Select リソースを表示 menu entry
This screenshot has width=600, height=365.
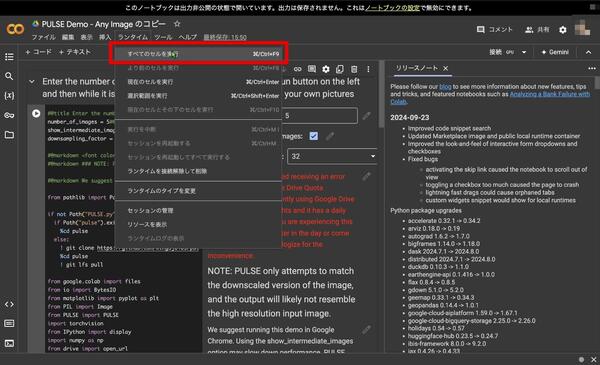[x=198, y=224]
